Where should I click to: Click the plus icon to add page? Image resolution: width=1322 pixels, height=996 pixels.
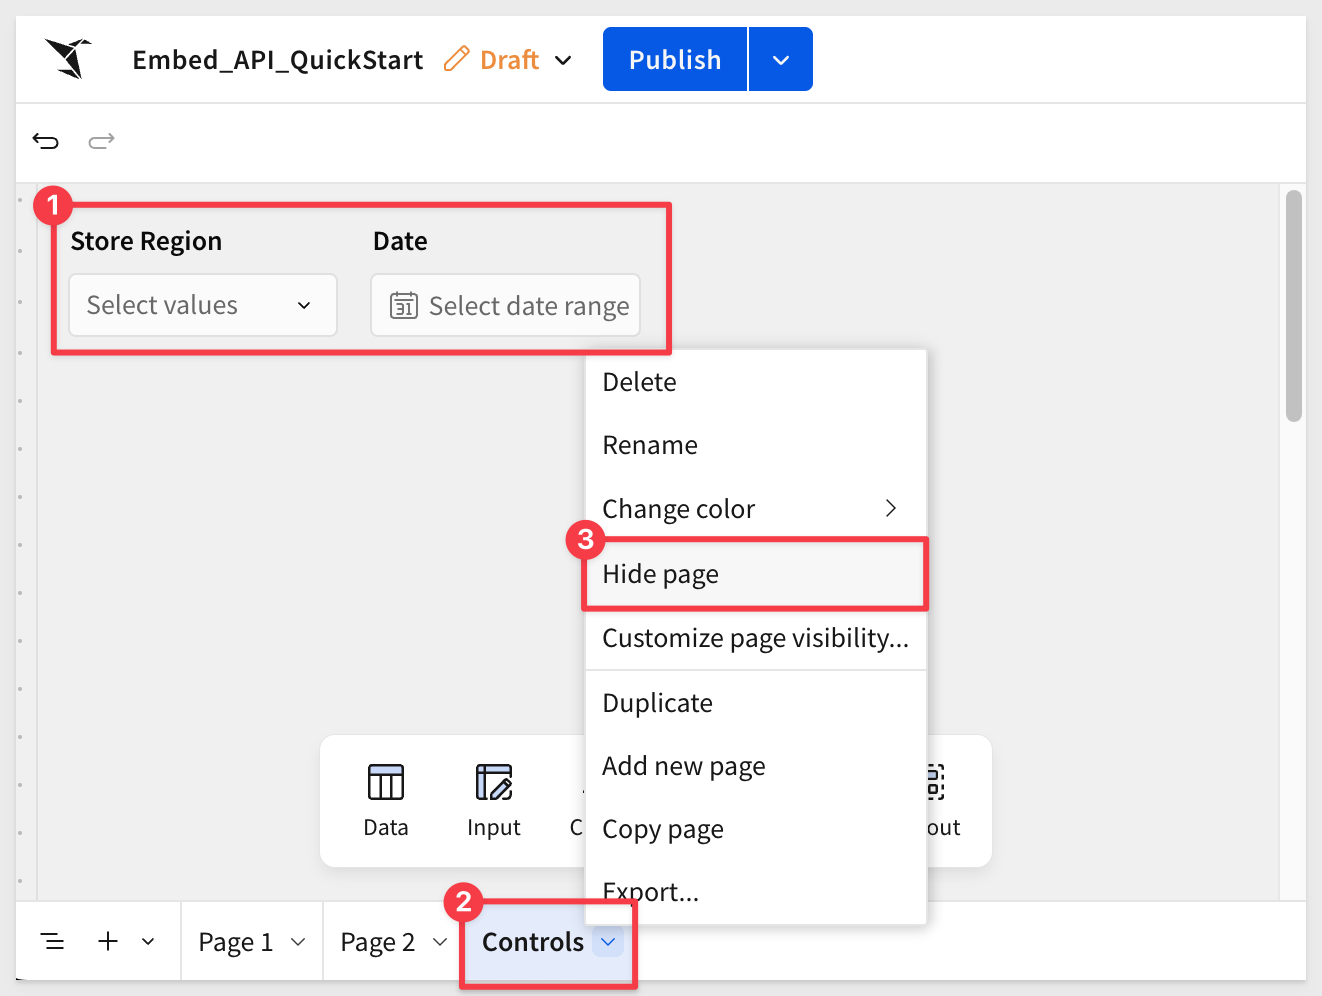(x=108, y=942)
